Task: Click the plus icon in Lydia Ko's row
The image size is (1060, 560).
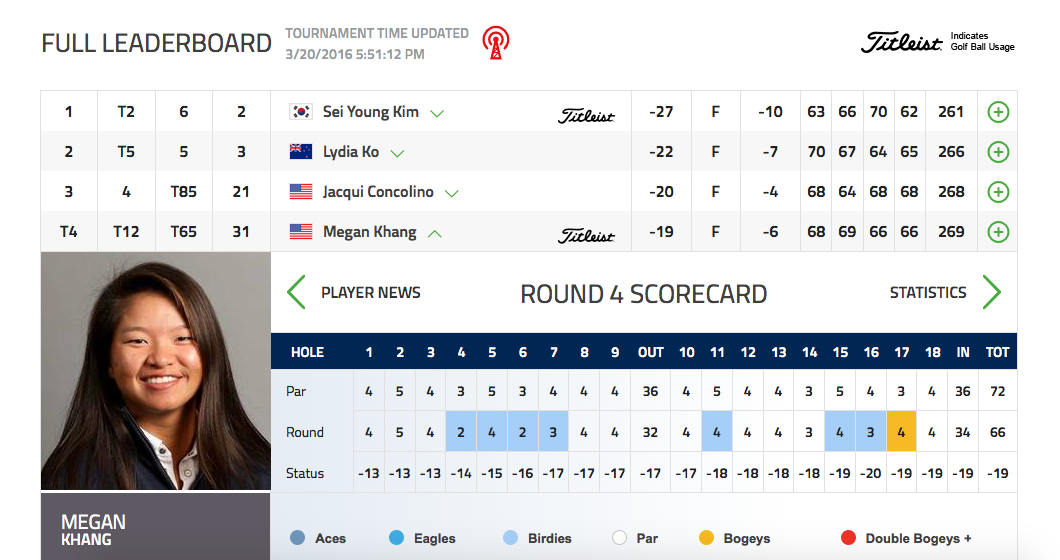Action: pos(998,152)
